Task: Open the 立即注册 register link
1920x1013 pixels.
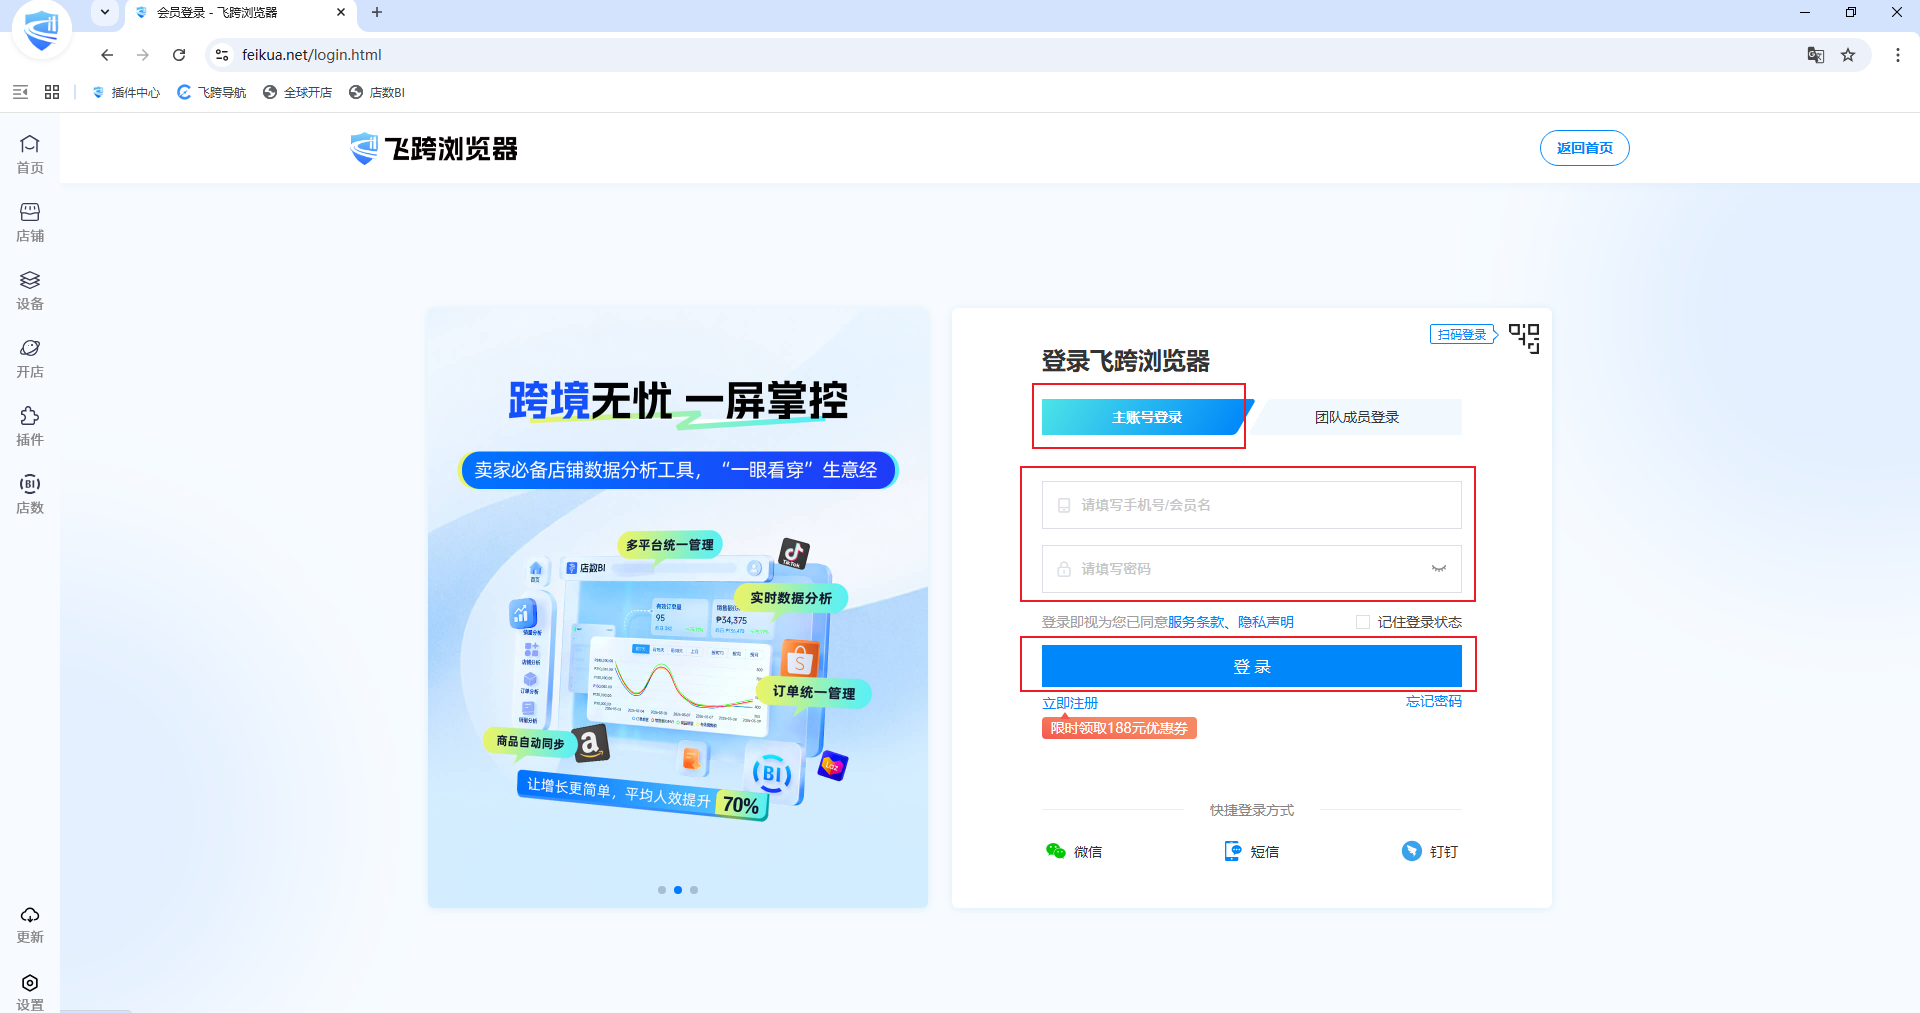Action: (x=1070, y=703)
